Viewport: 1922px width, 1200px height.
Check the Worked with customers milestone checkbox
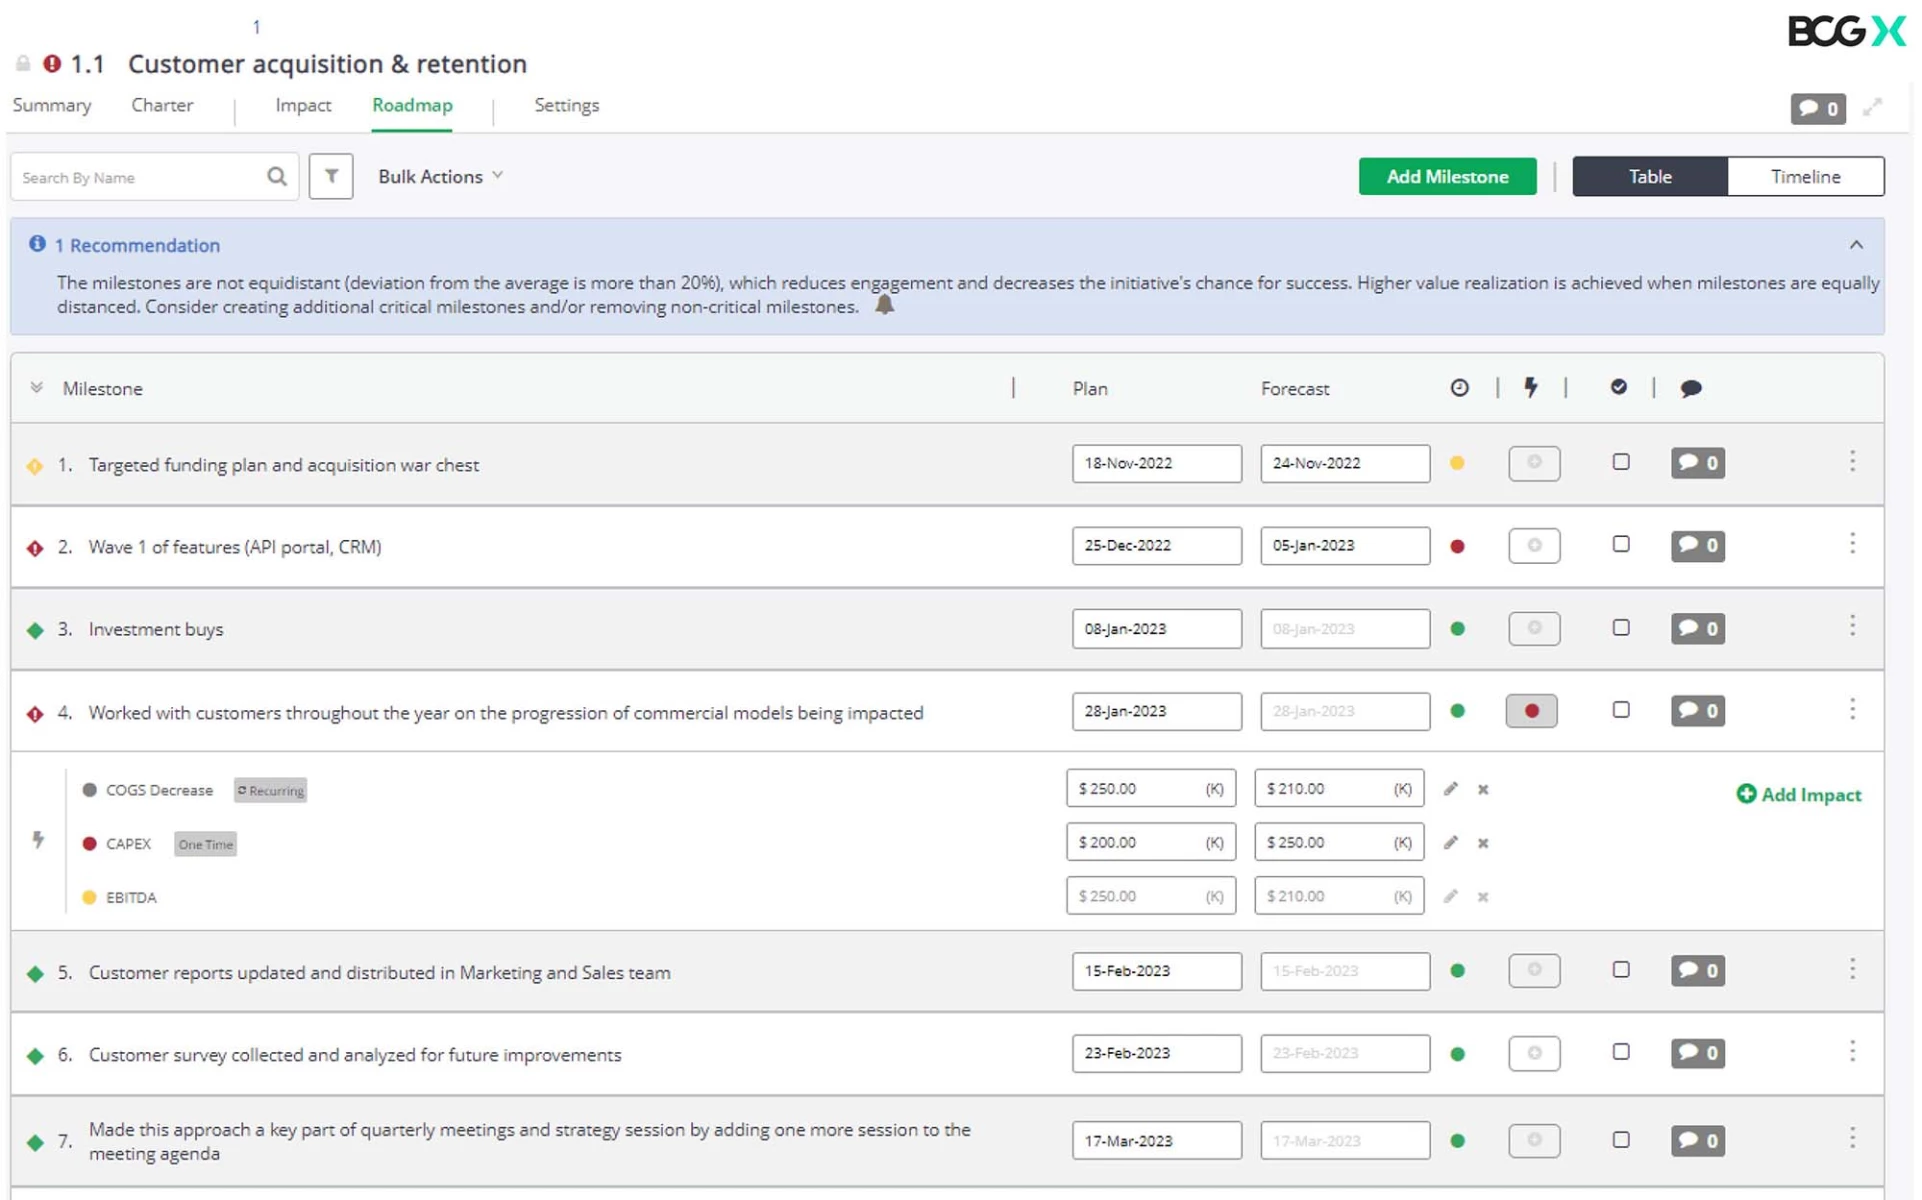point(1621,710)
